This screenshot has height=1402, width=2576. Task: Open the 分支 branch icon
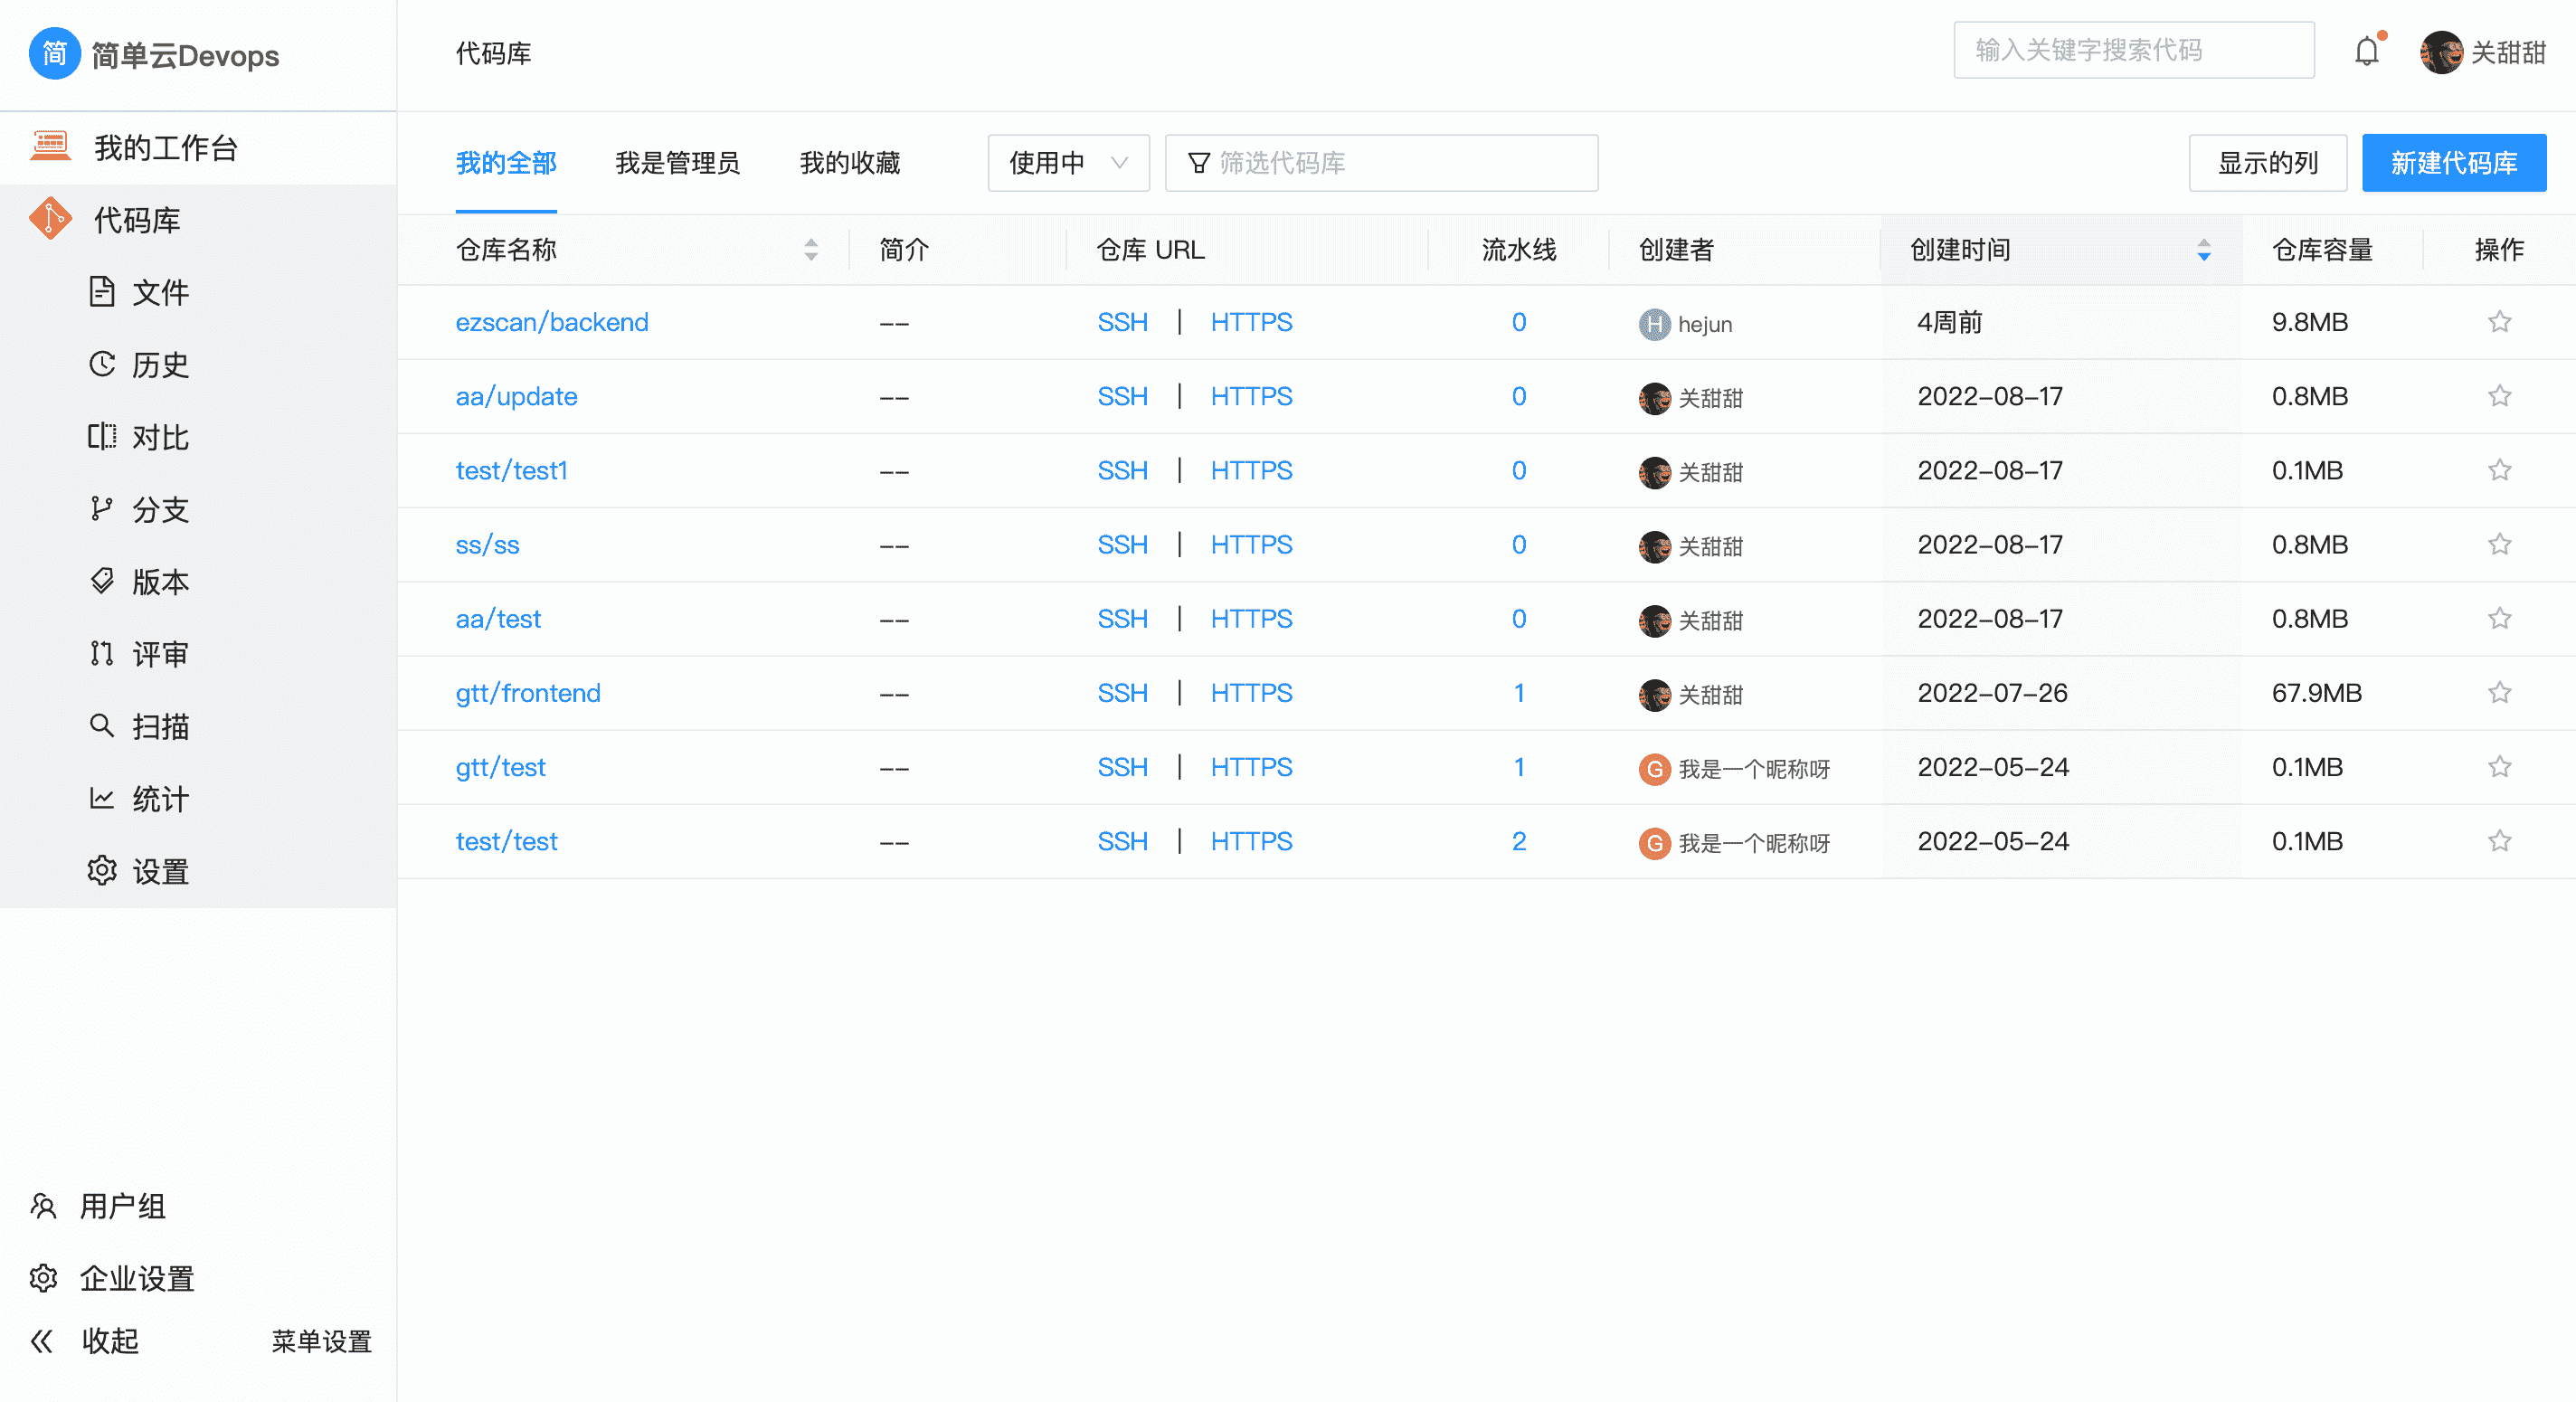[101, 509]
